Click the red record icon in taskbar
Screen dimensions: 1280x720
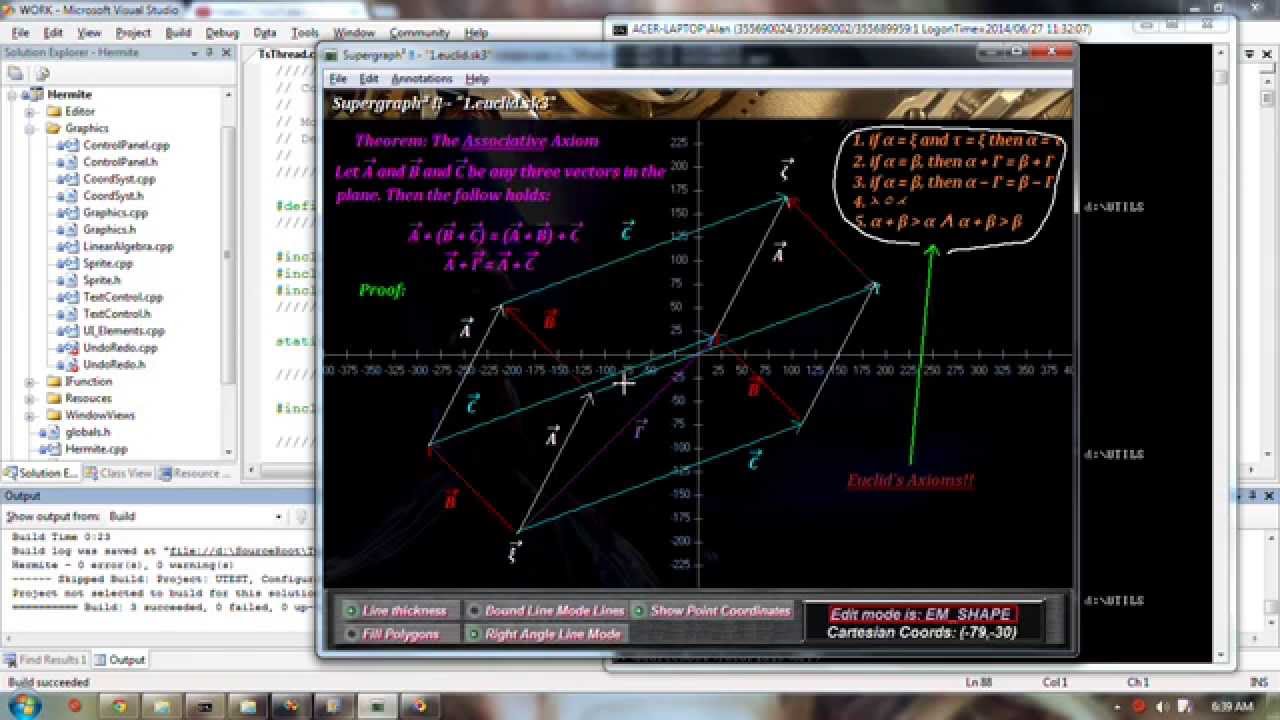(74, 706)
